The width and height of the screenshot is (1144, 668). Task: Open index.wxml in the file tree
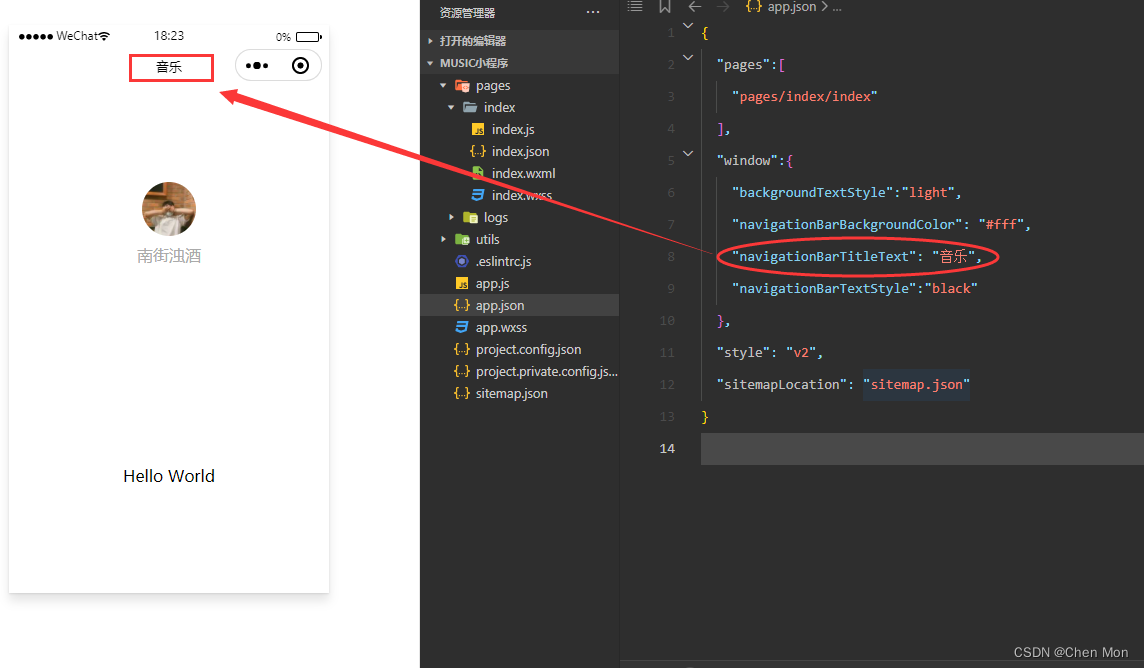523,173
